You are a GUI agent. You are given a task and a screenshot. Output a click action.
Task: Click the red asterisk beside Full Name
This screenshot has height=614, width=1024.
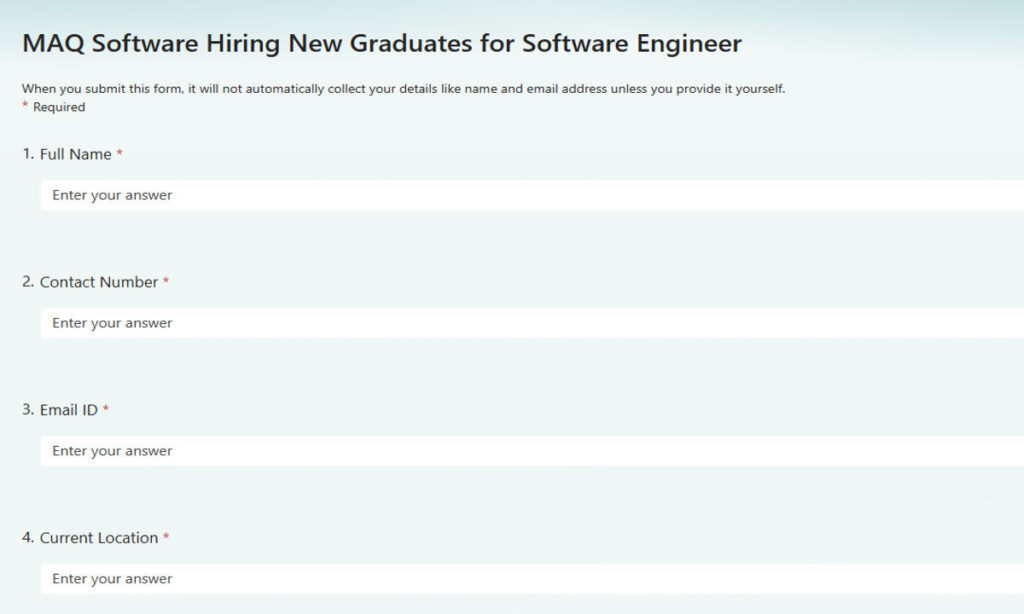pyautogui.click(x=118, y=154)
